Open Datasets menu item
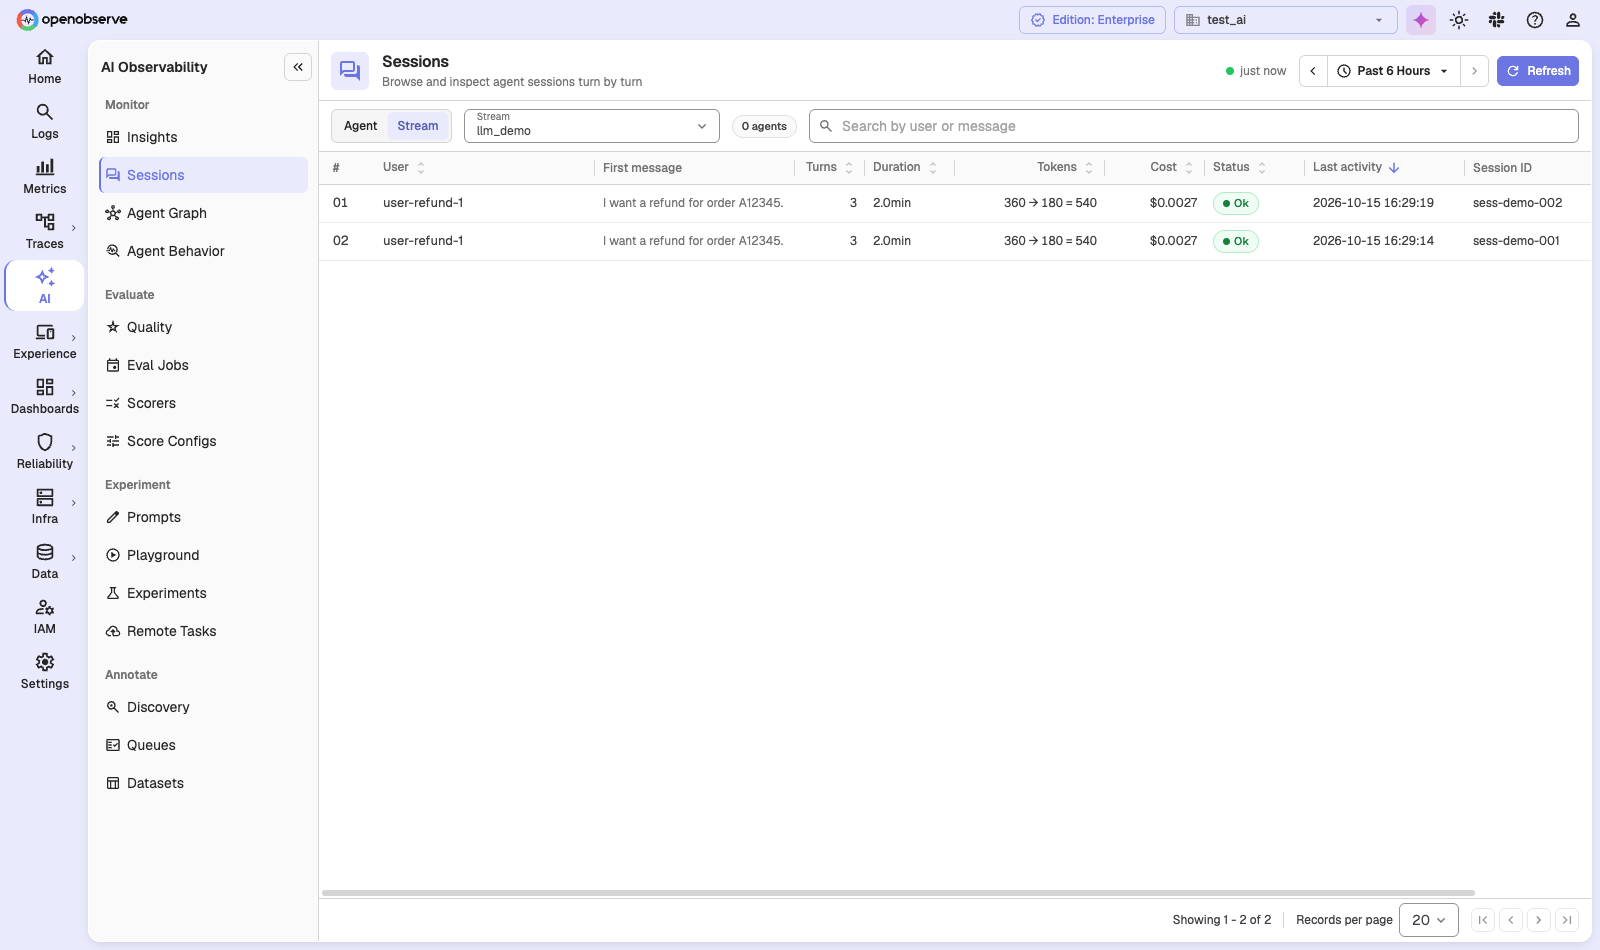Image resolution: width=1600 pixels, height=950 pixels. click(x=203, y=783)
